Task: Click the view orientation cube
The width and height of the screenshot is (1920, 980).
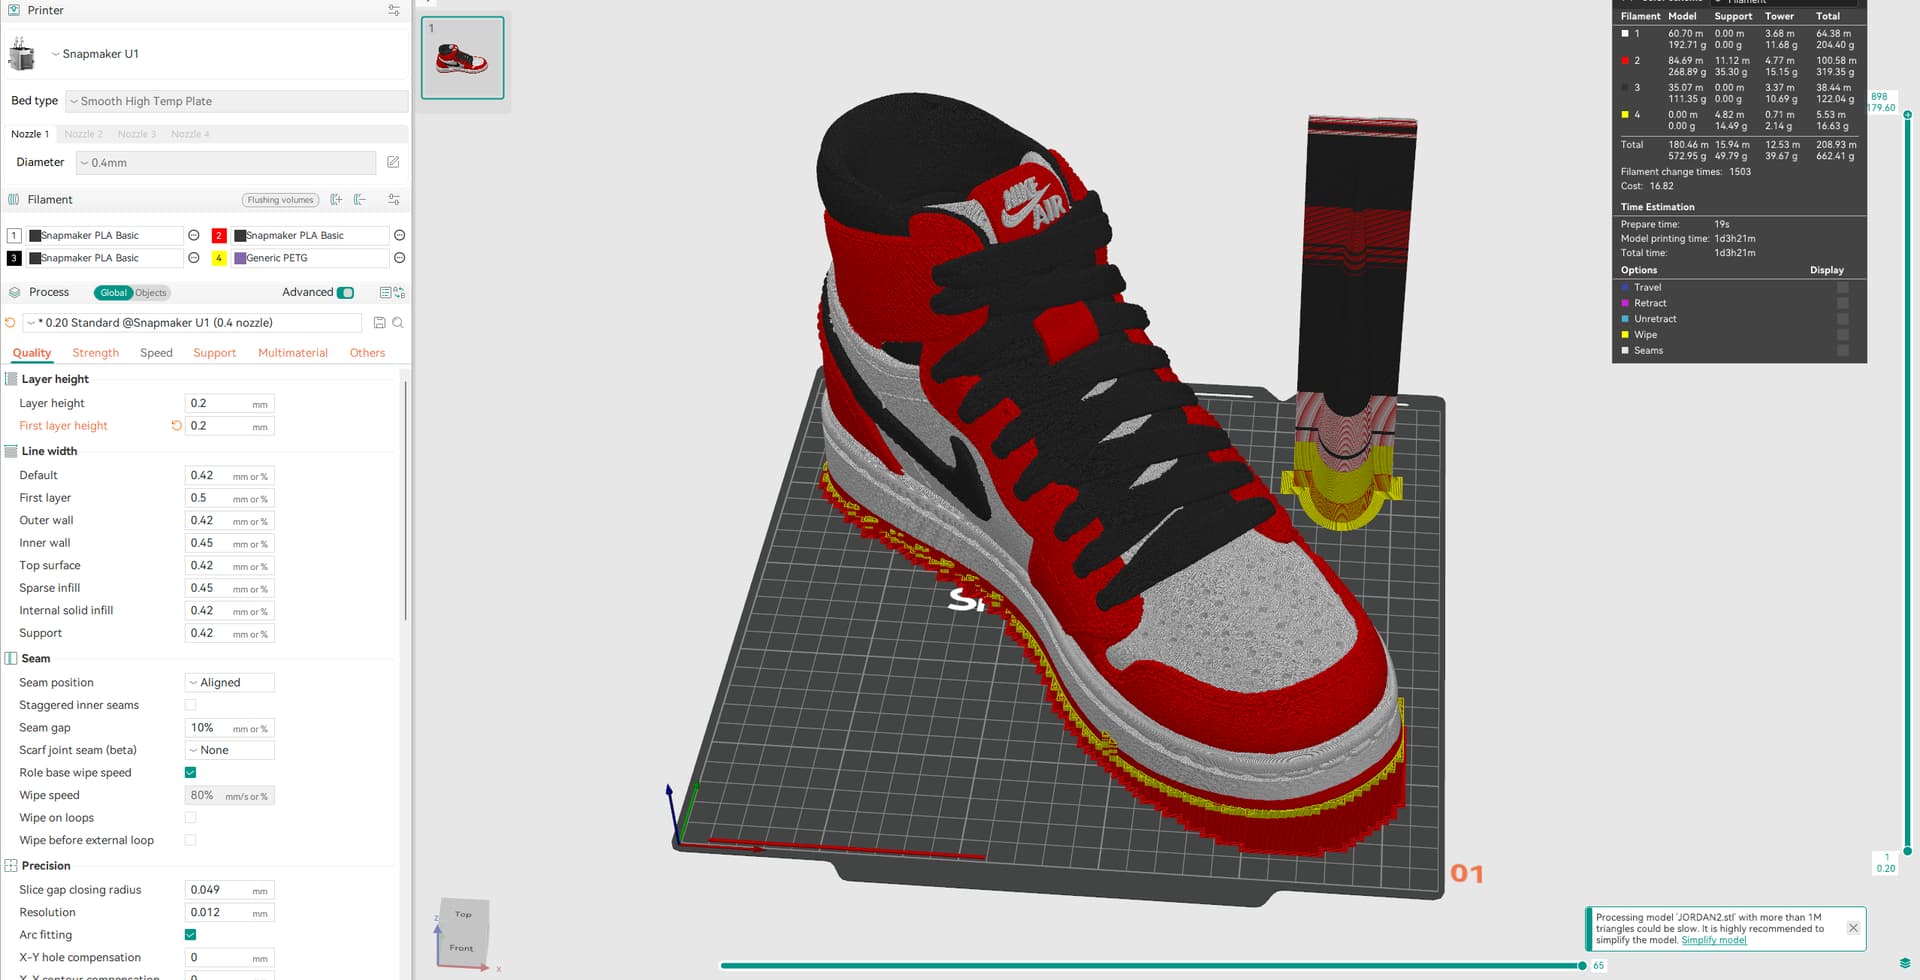Action: [x=462, y=932]
